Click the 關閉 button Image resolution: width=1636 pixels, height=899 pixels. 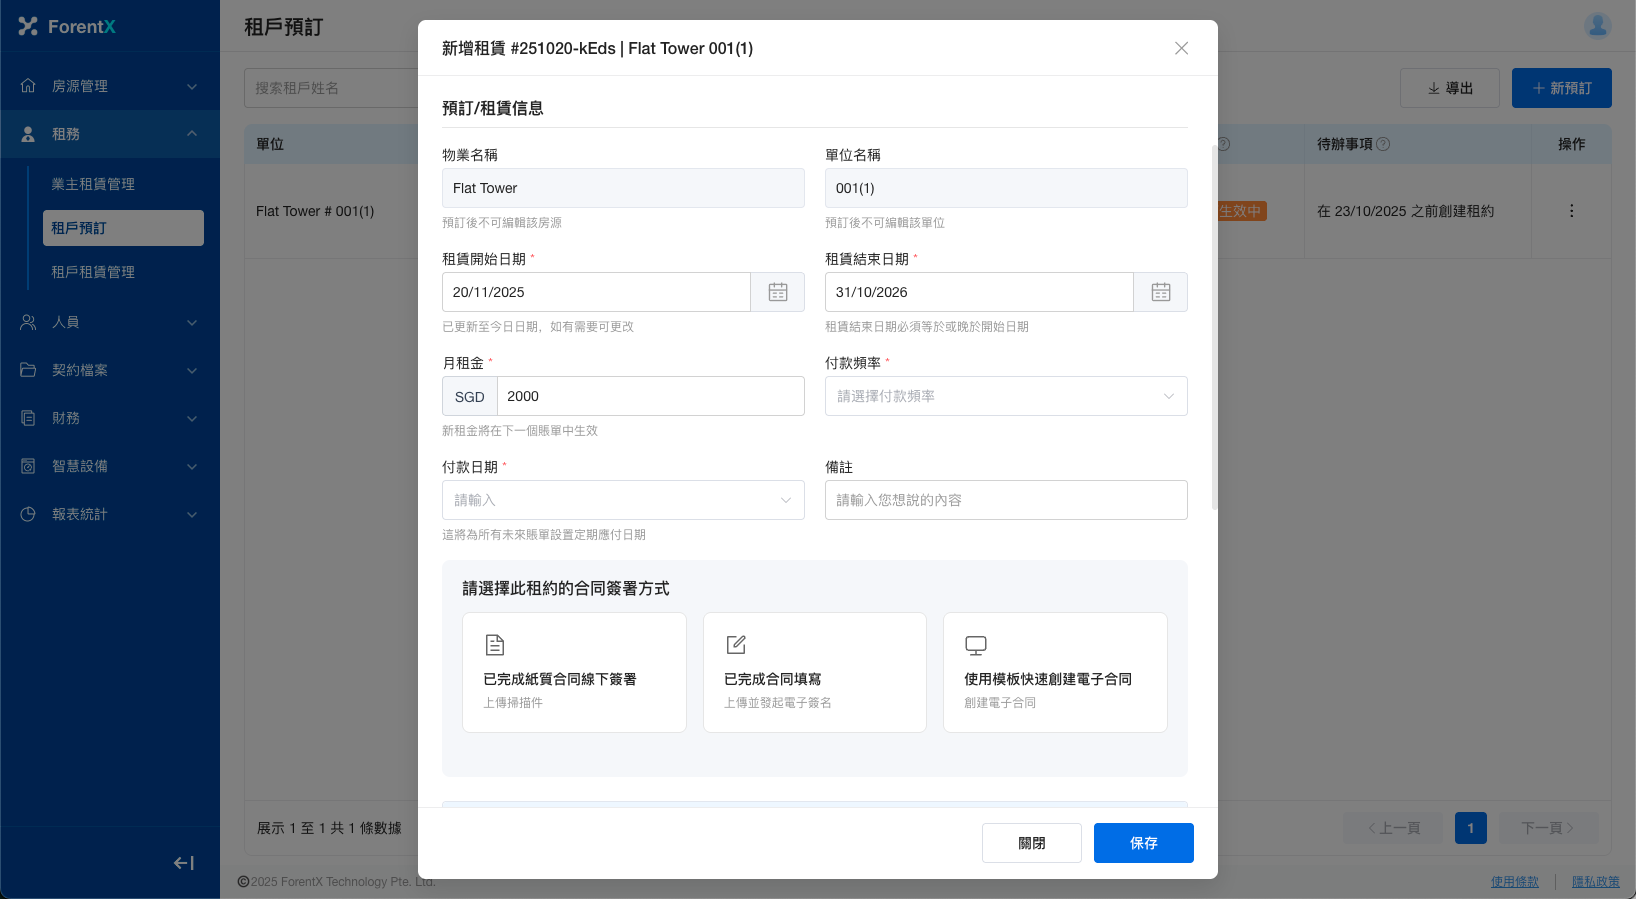(x=1031, y=843)
